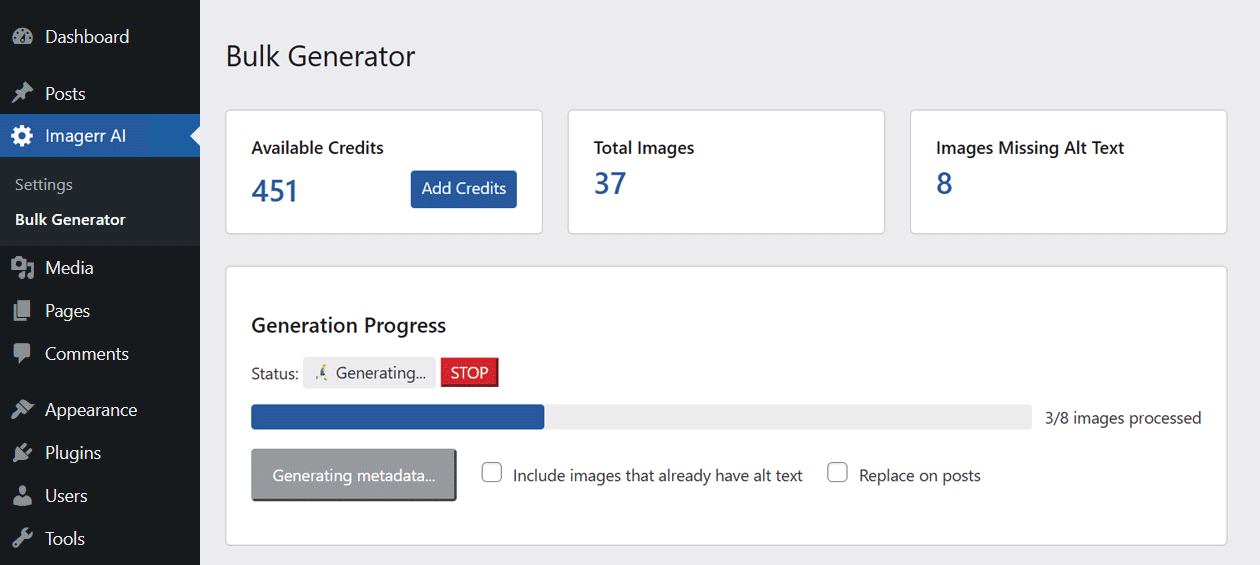Click the Media library icon
The width and height of the screenshot is (1260, 565).
pos(22,268)
